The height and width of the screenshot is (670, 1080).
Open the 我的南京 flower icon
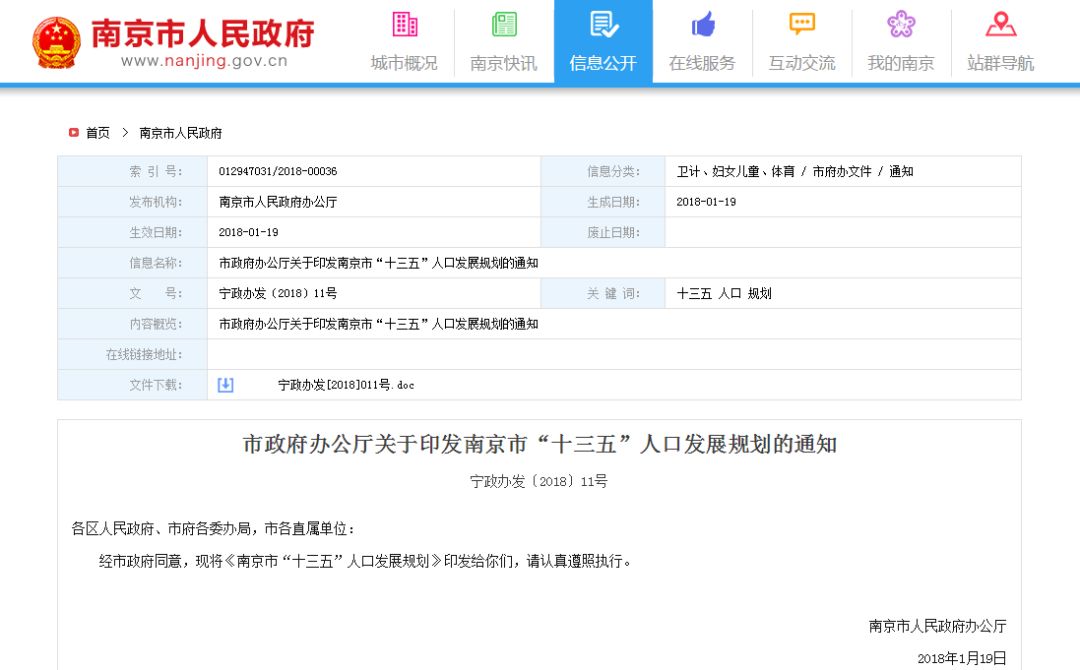[901, 24]
